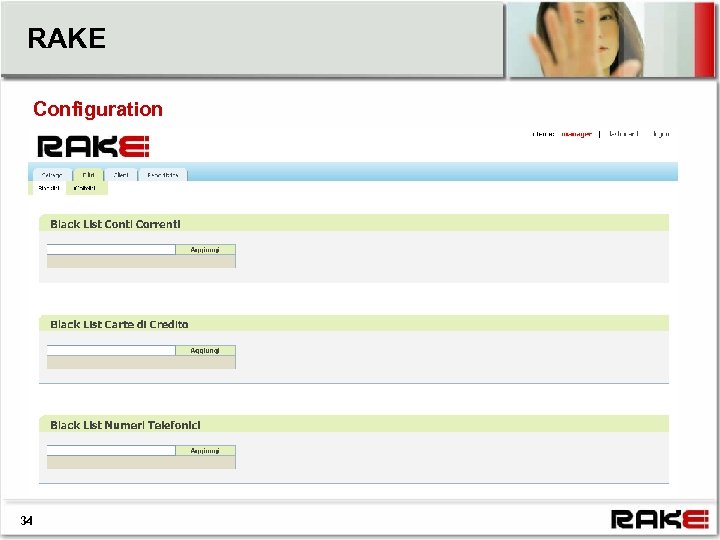Click Aggiungi under Black List Numeri Telefonici
Image resolution: width=720 pixels, height=540 pixels.
[x=205, y=450]
